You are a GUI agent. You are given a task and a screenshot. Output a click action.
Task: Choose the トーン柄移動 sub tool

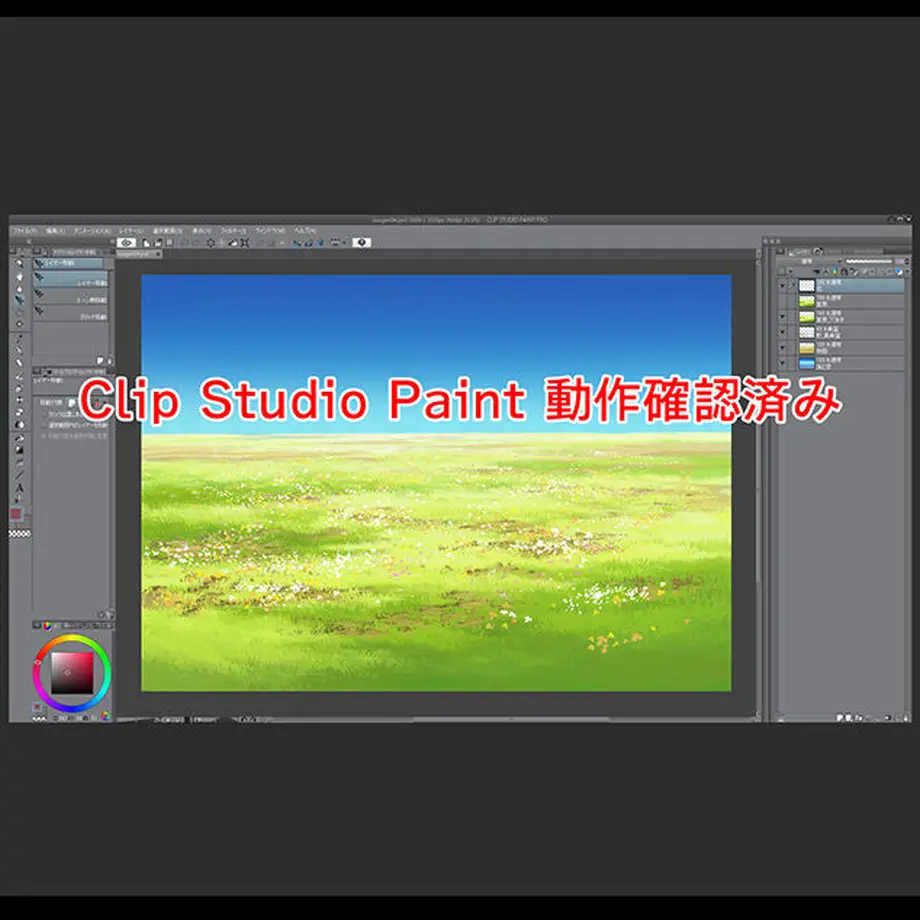pos(70,296)
